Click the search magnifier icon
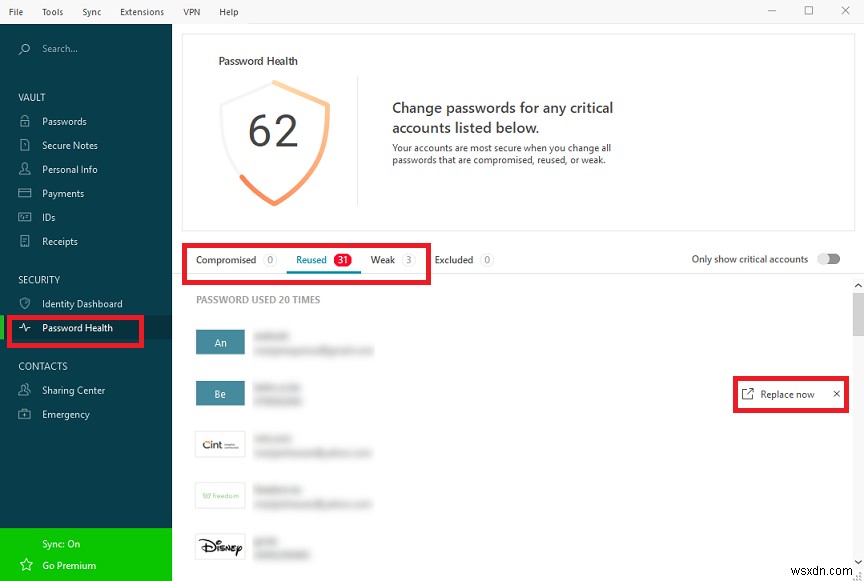The height and width of the screenshot is (581, 864). coord(24,49)
